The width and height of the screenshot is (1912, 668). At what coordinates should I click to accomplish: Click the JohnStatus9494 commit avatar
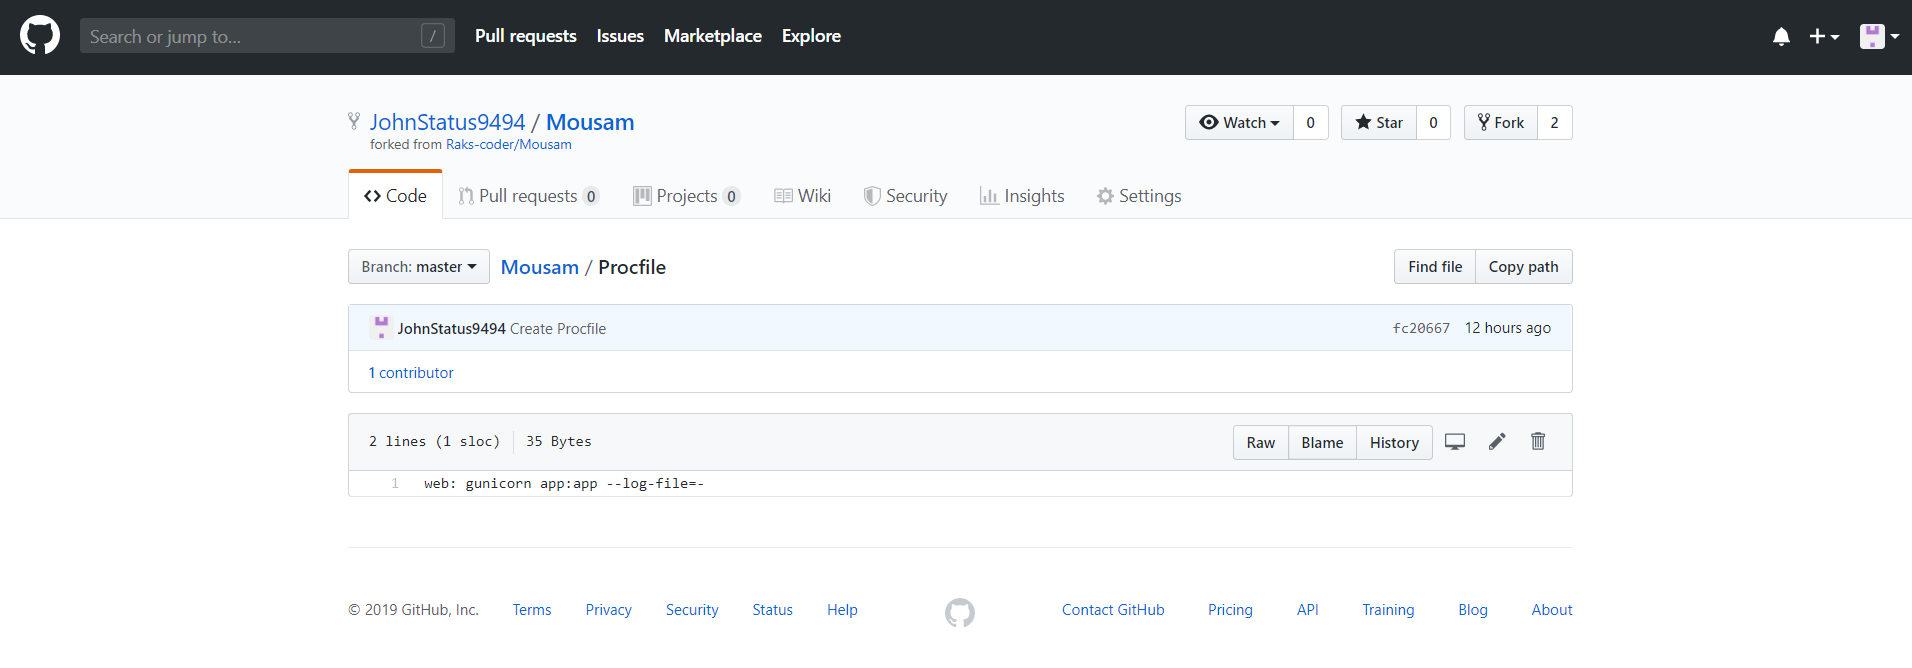tap(381, 327)
